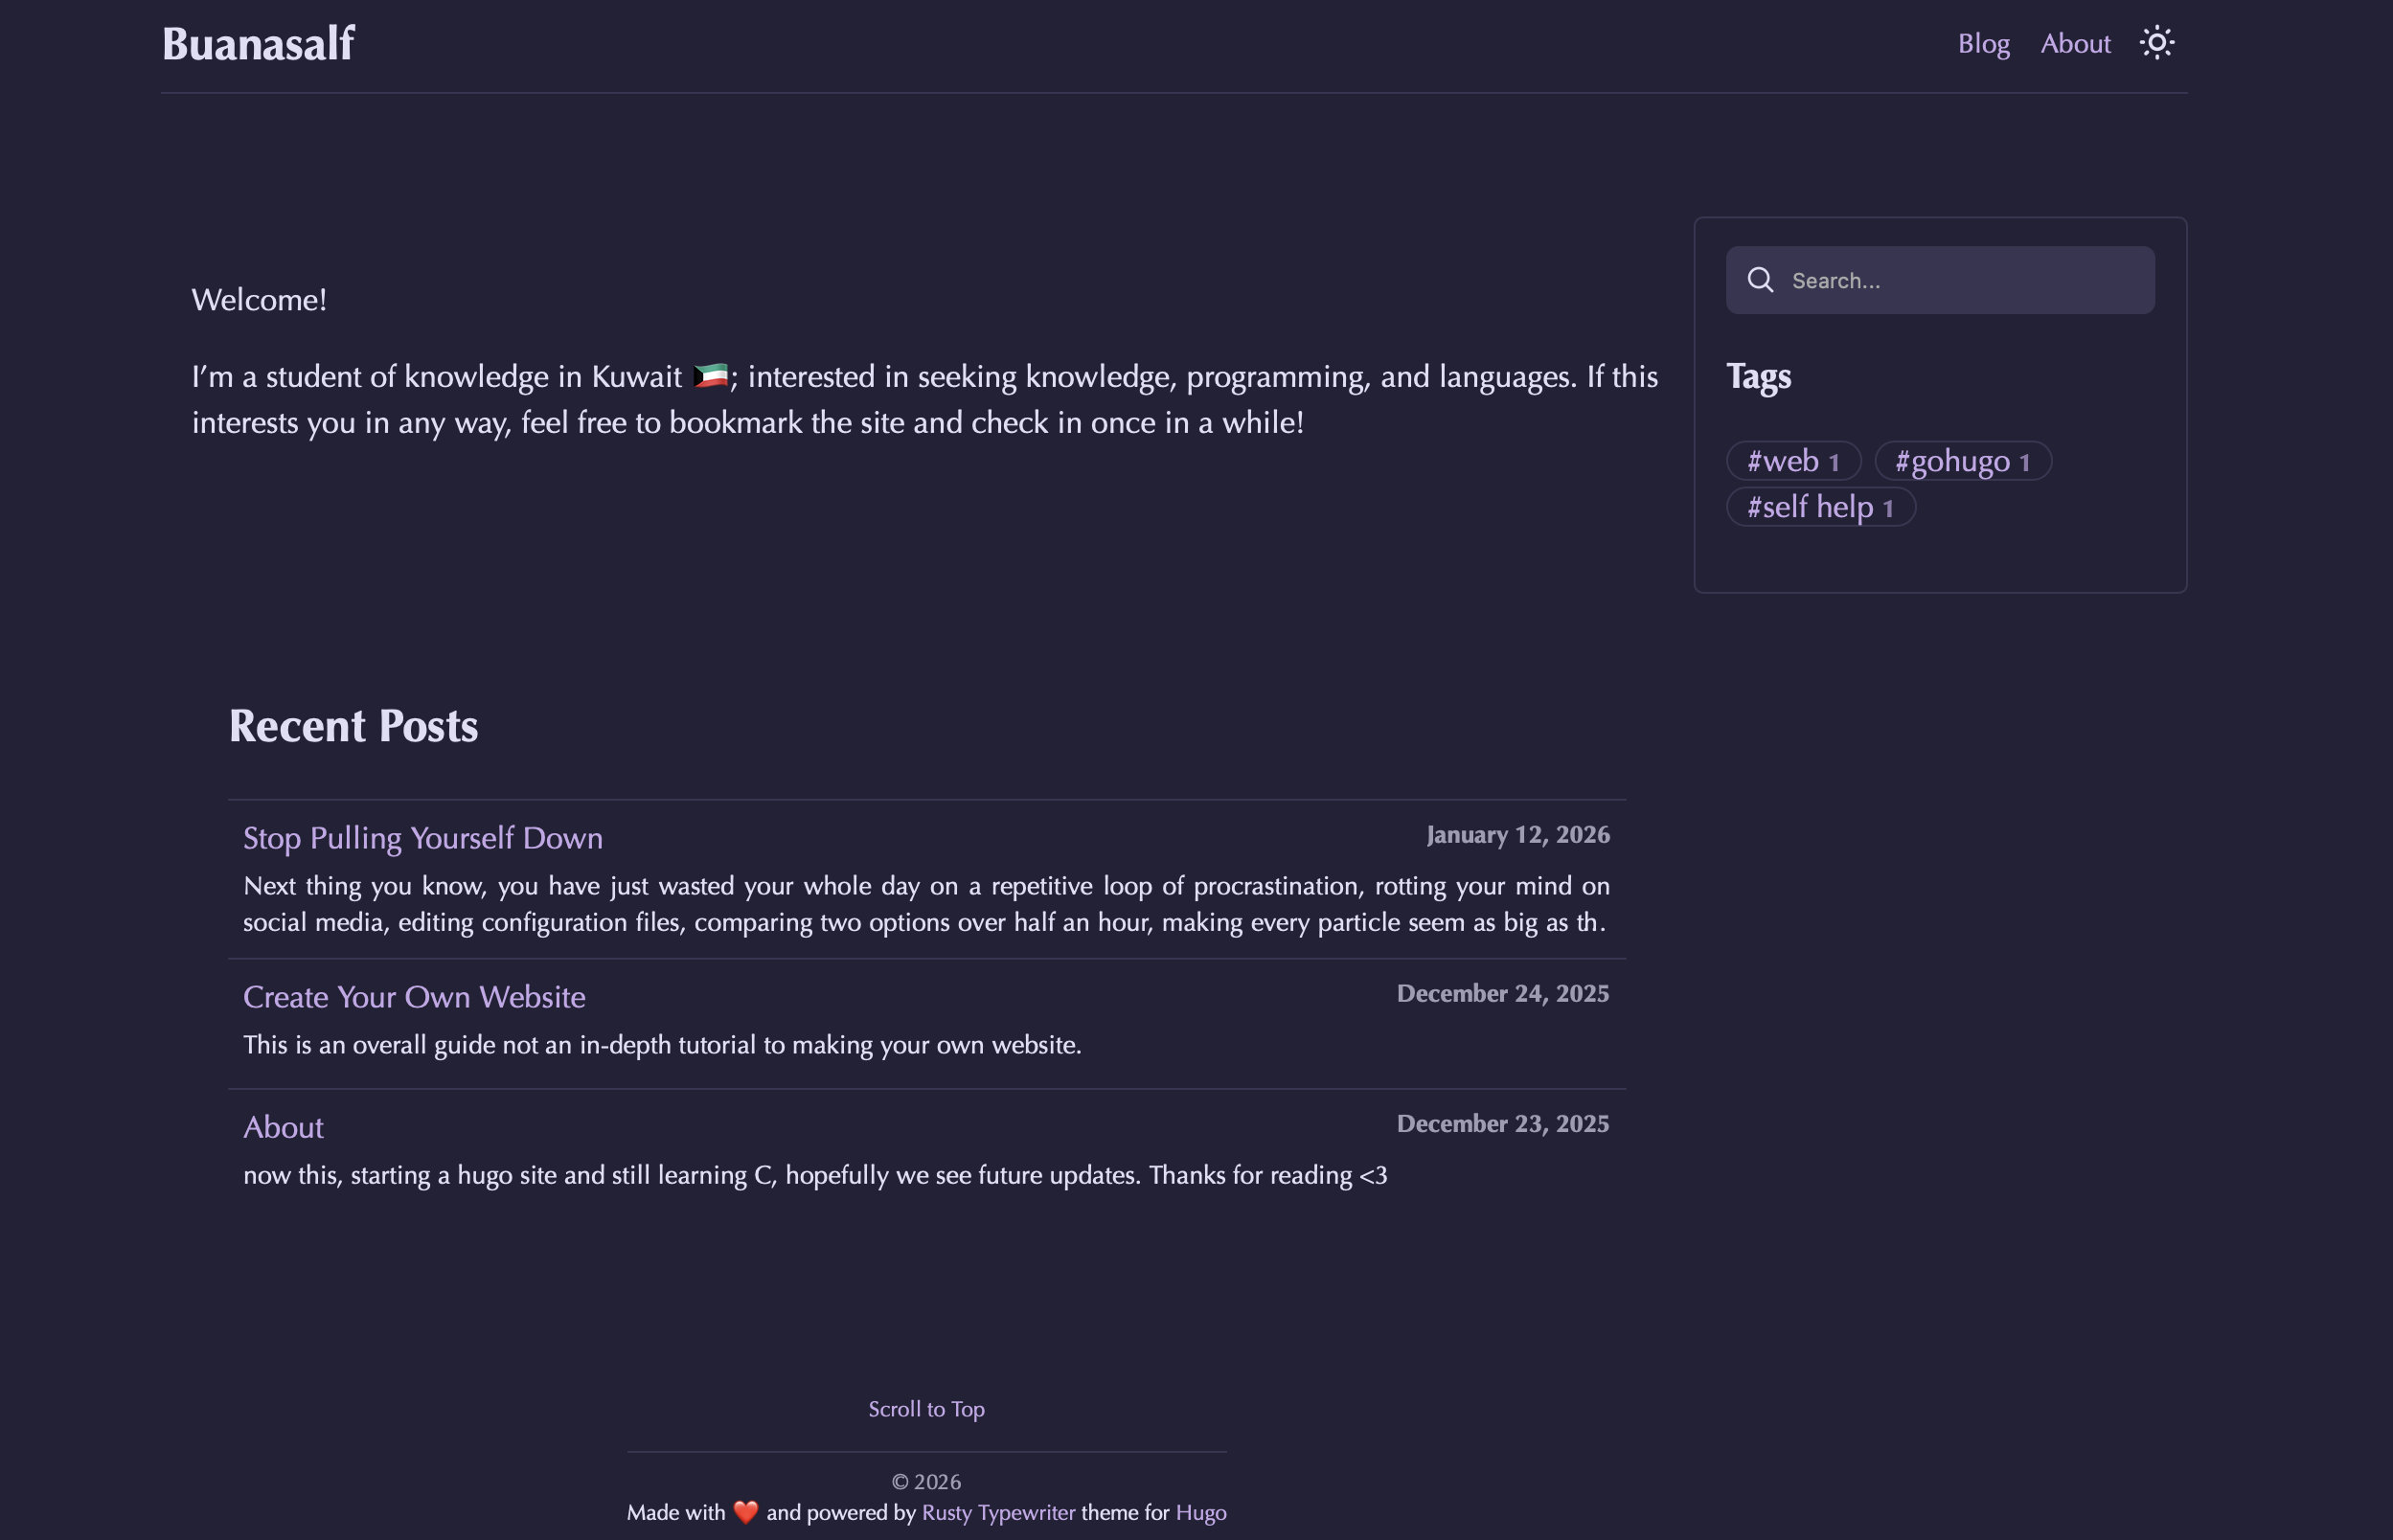
Task: Click the Recent Posts heading
Action: pos(353,726)
